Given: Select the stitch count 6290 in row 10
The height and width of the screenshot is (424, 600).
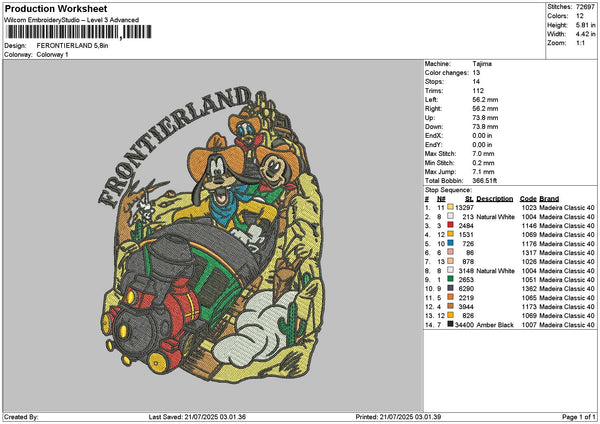Looking at the screenshot, I should [x=466, y=289].
